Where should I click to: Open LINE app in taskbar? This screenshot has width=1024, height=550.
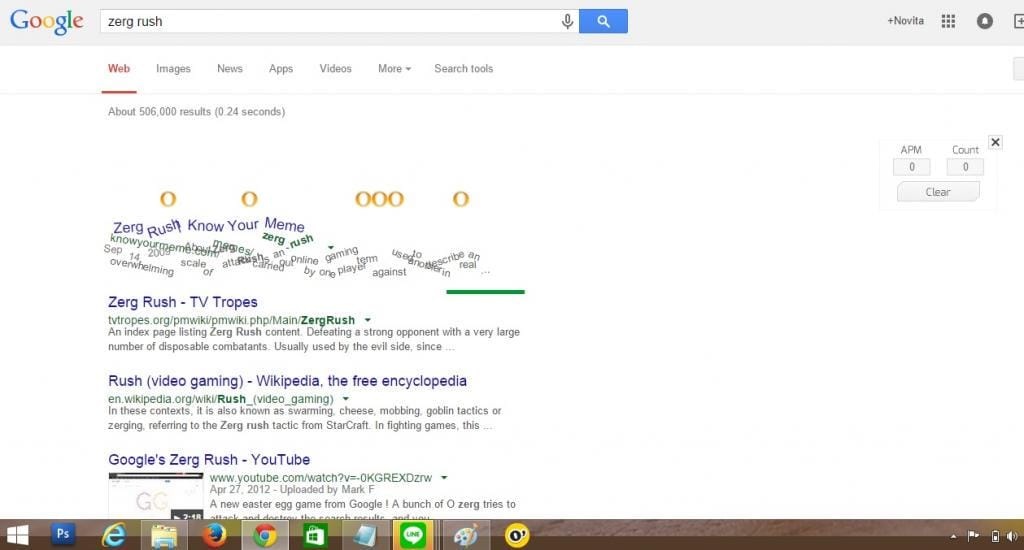click(x=413, y=535)
